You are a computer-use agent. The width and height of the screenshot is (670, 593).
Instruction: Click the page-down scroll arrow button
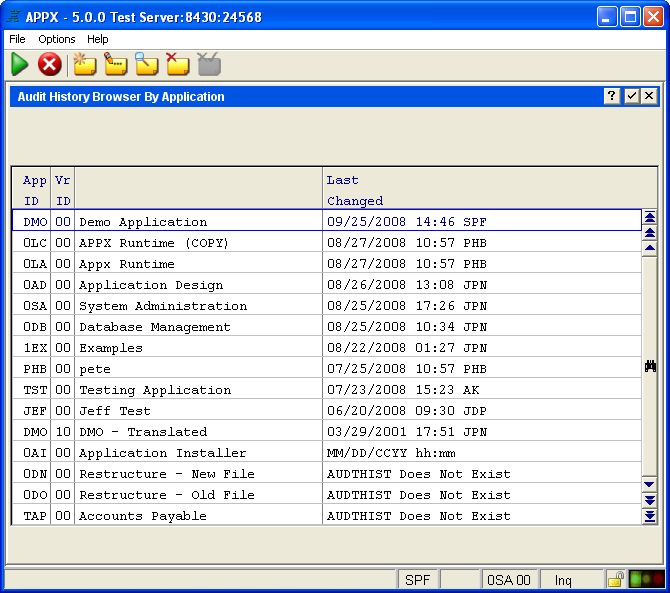pyautogui.click(x=649, y=500)
